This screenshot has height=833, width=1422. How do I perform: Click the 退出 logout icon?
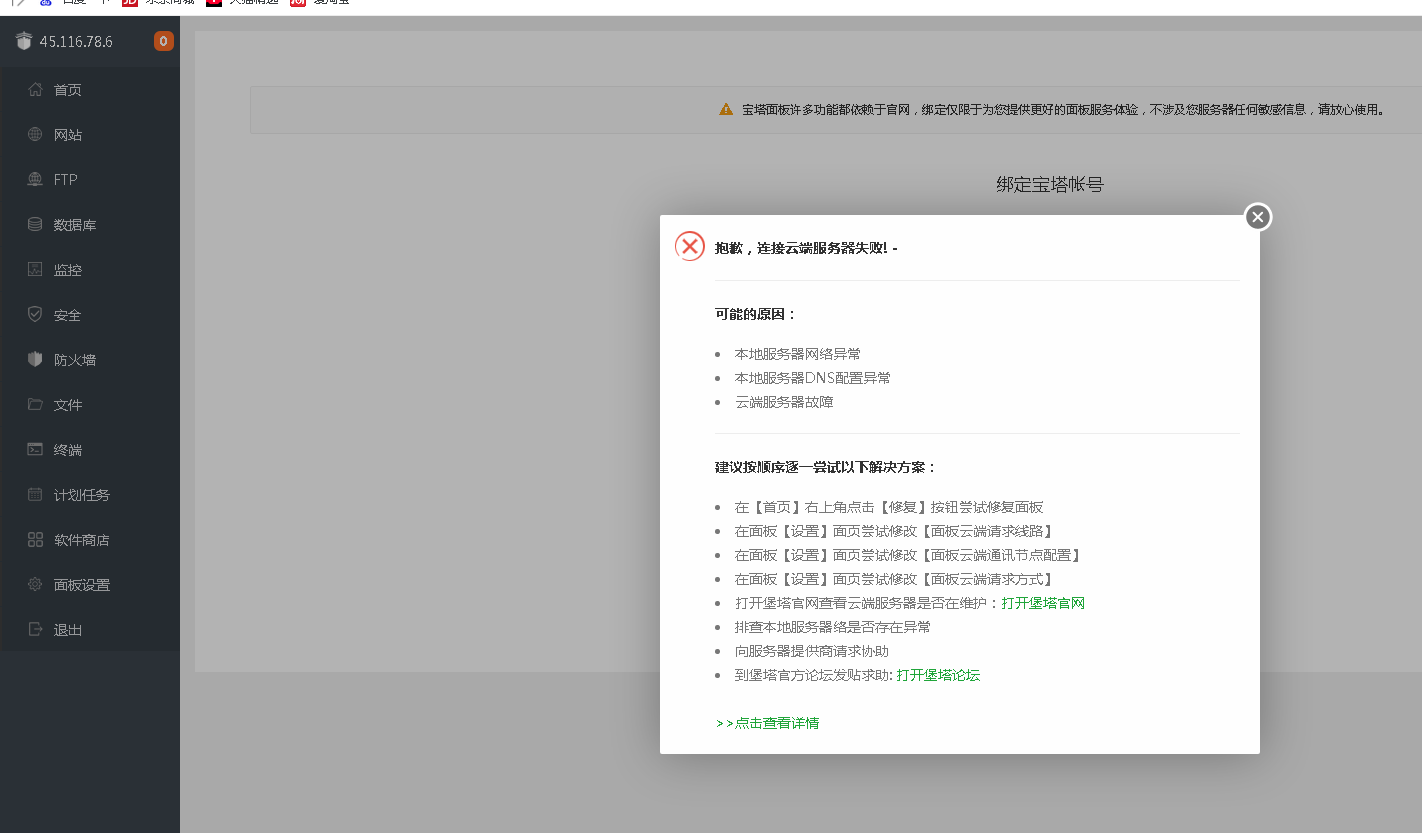pyautogui.click(x=35, y=630)
